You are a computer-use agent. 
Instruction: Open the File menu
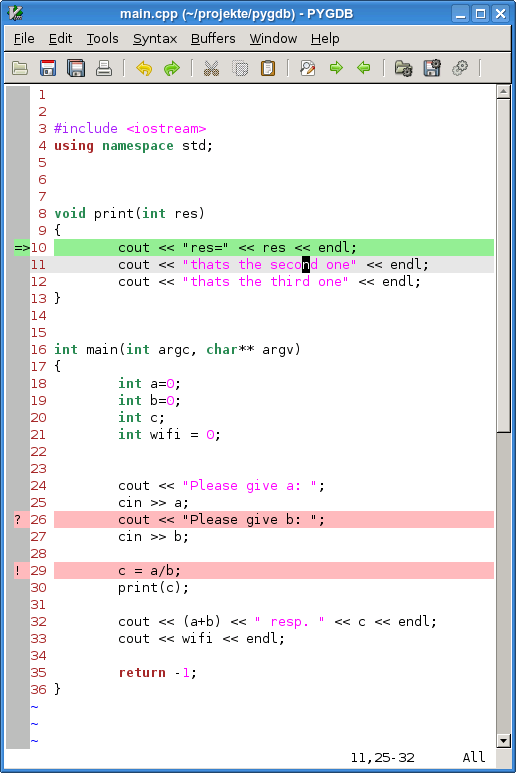[24, 38]
